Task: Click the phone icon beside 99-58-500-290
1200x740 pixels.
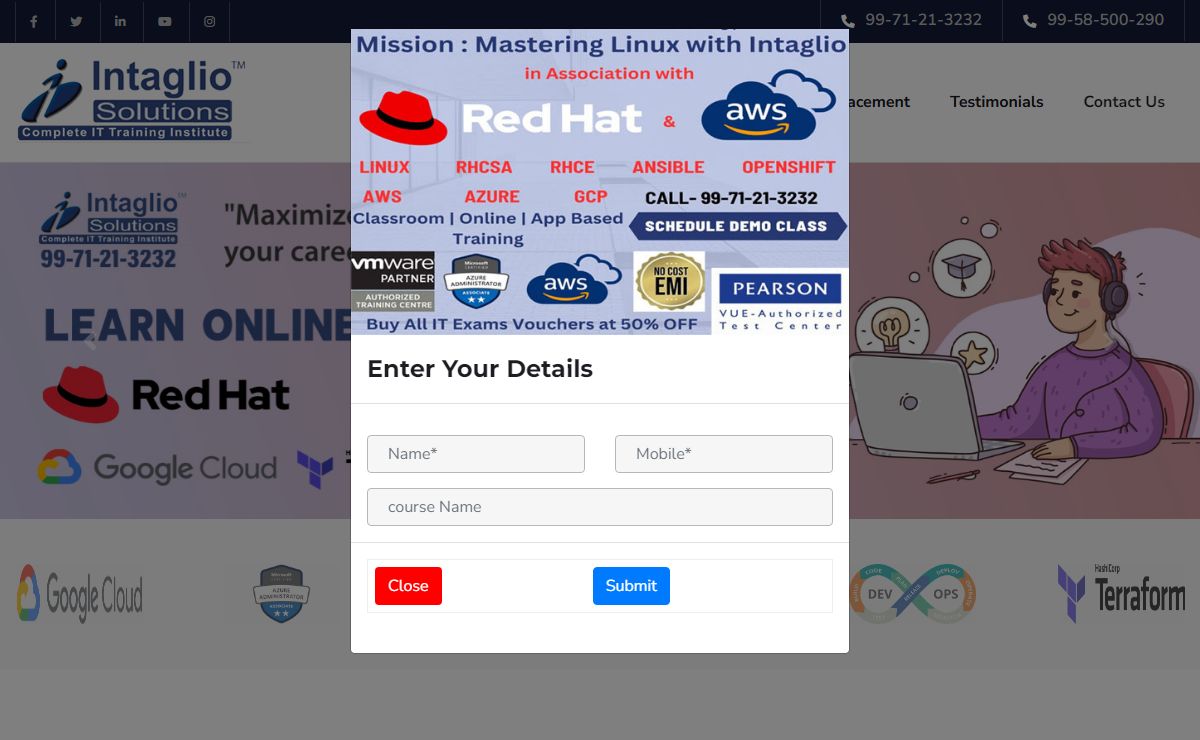Action: coord(1030,21)
